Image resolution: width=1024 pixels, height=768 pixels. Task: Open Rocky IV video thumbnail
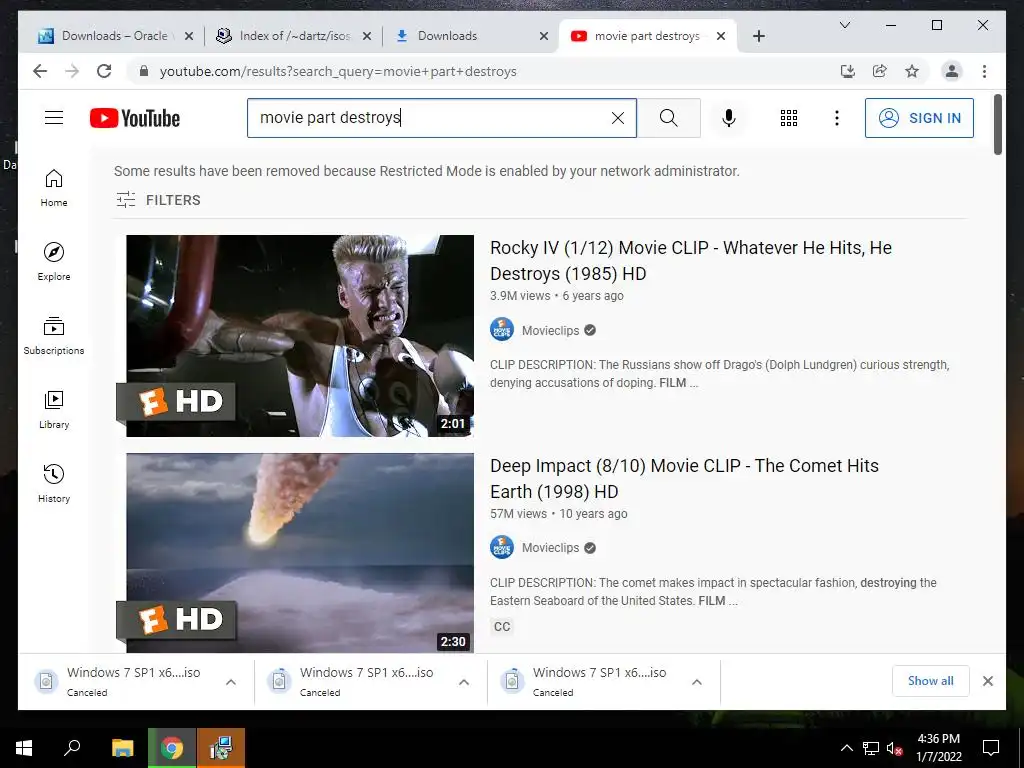point(300,336)
